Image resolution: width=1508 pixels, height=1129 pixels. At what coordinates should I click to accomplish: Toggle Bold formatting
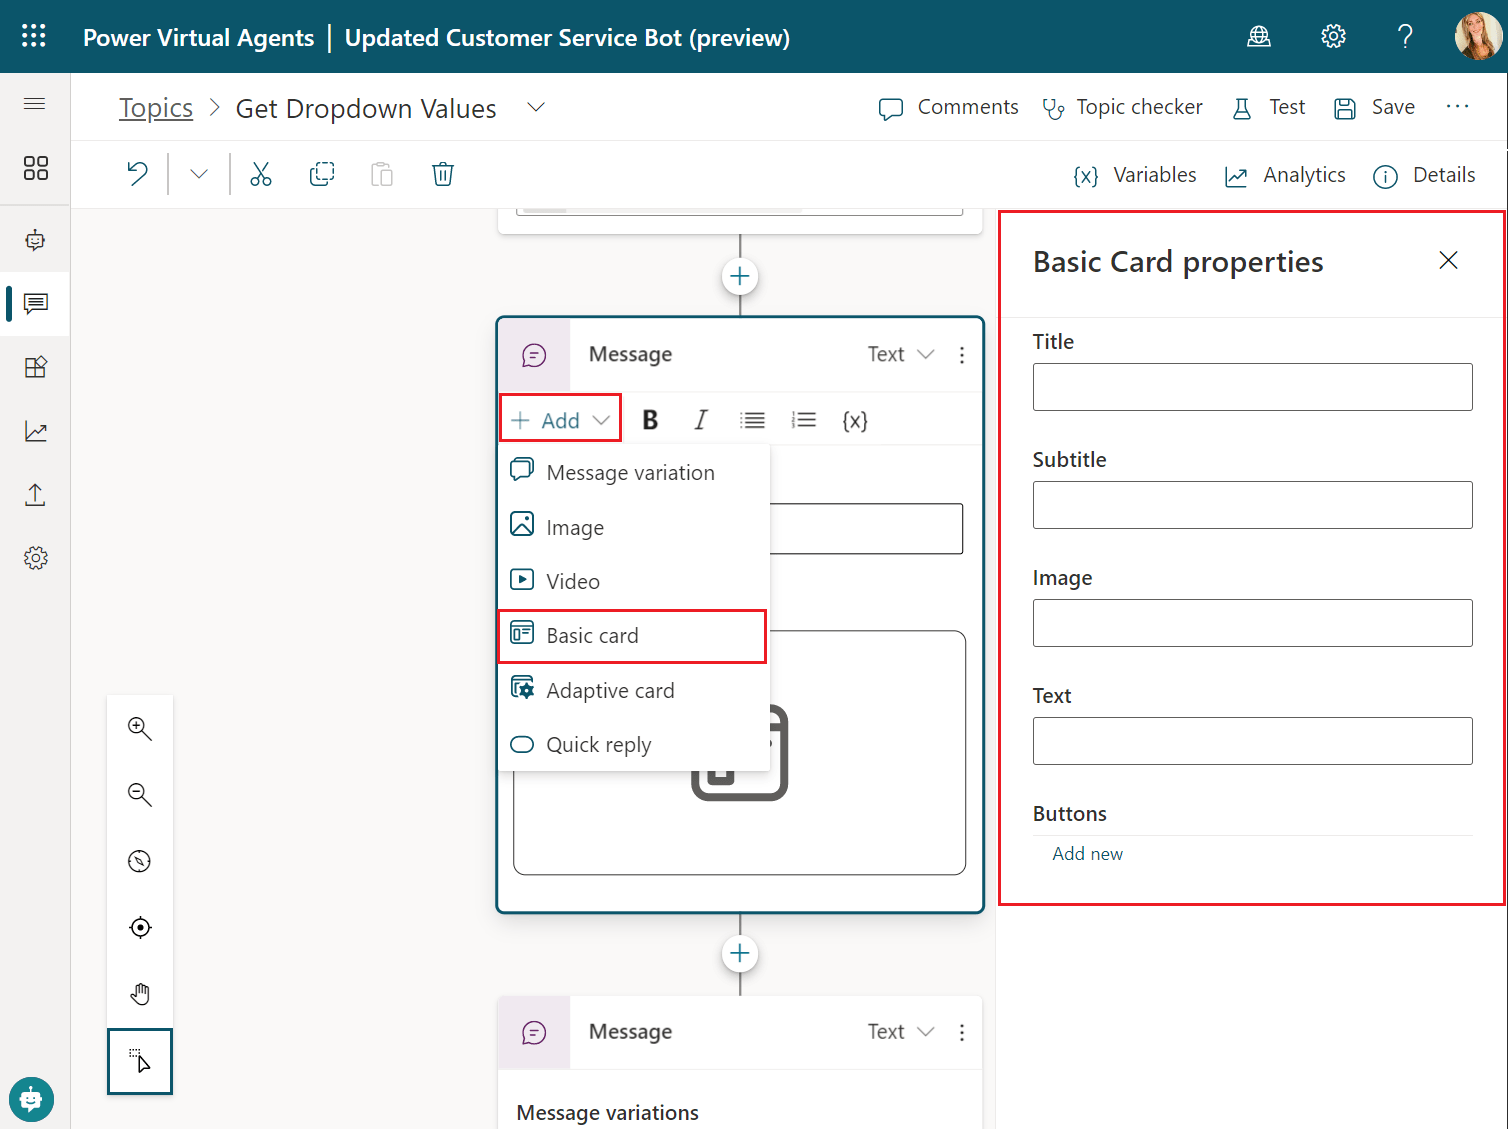(650, 420)
